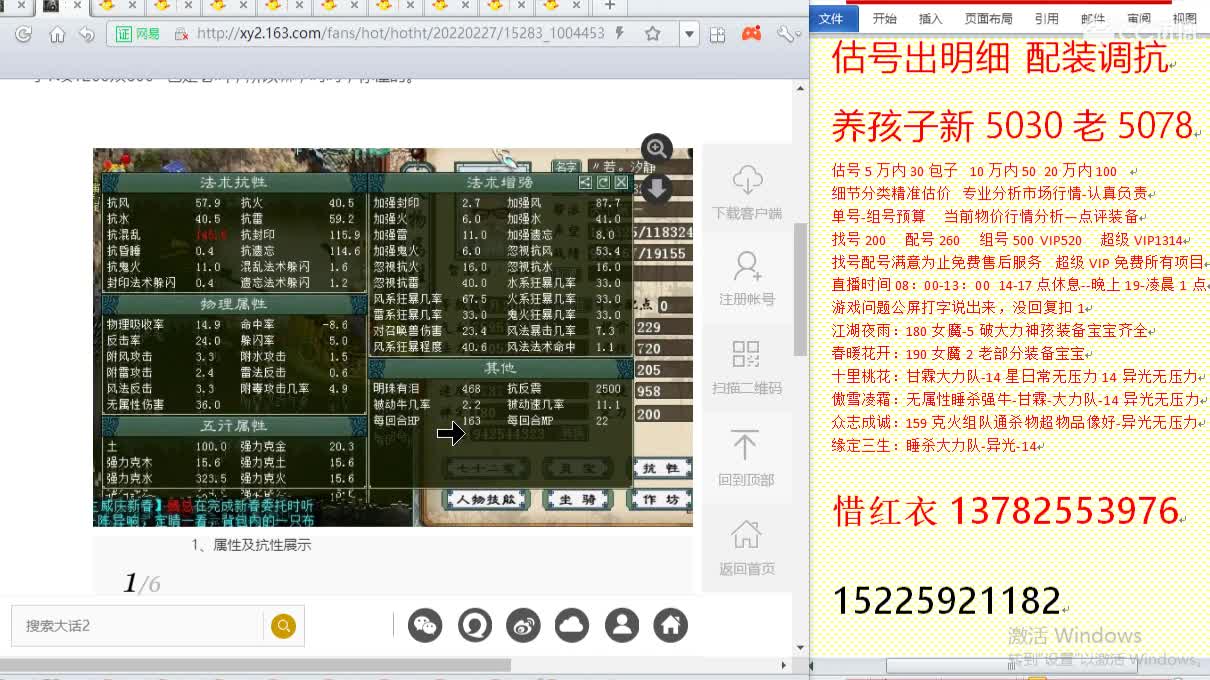This screenshot has height=680, width=1210.
Task: Click the dimmed 灵宝 button
Action: [x=577, y=468]
